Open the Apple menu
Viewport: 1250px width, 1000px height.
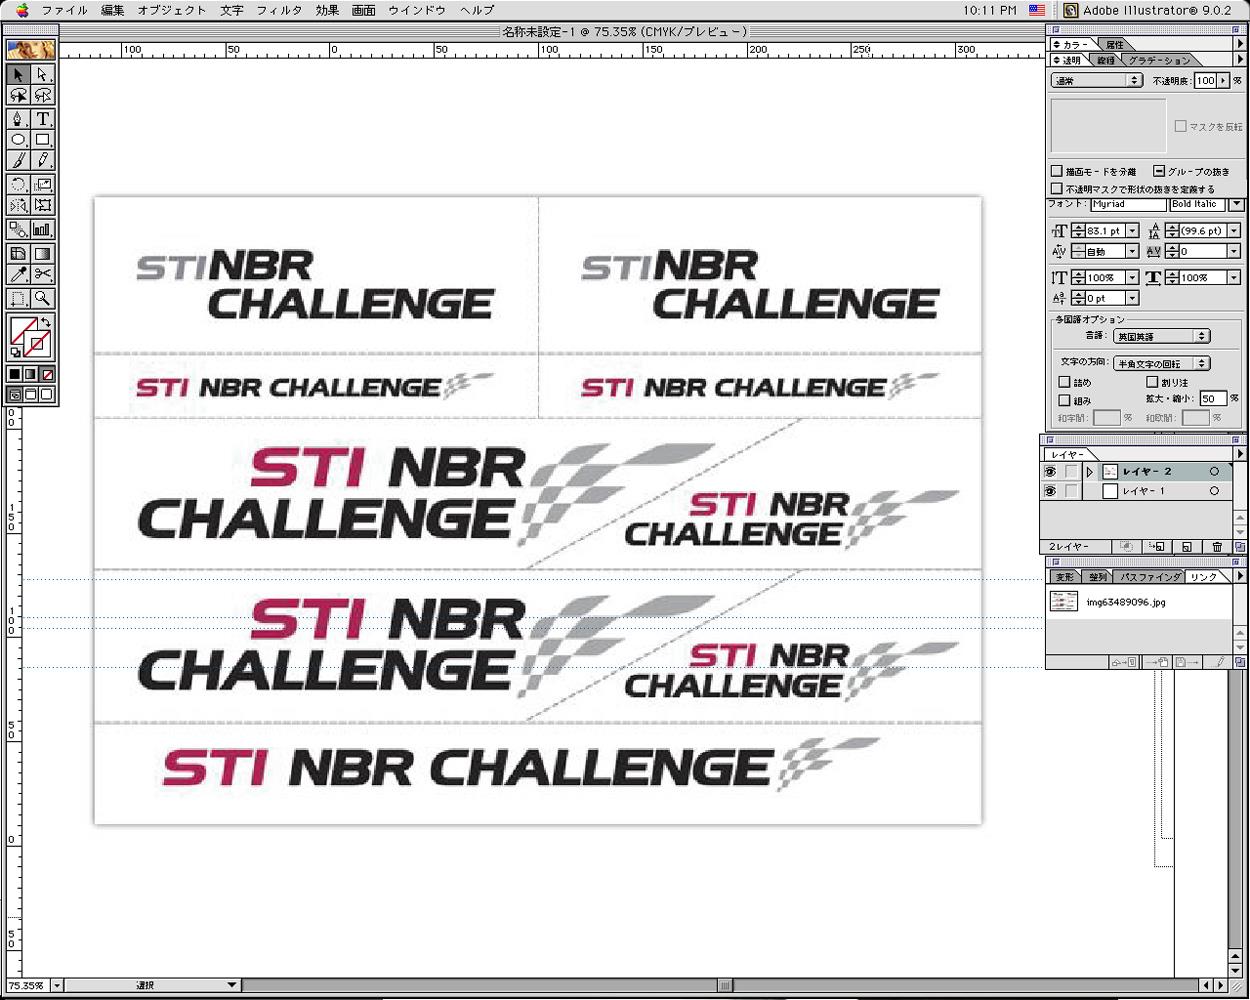pyautogui.click(x=22, y=10)
